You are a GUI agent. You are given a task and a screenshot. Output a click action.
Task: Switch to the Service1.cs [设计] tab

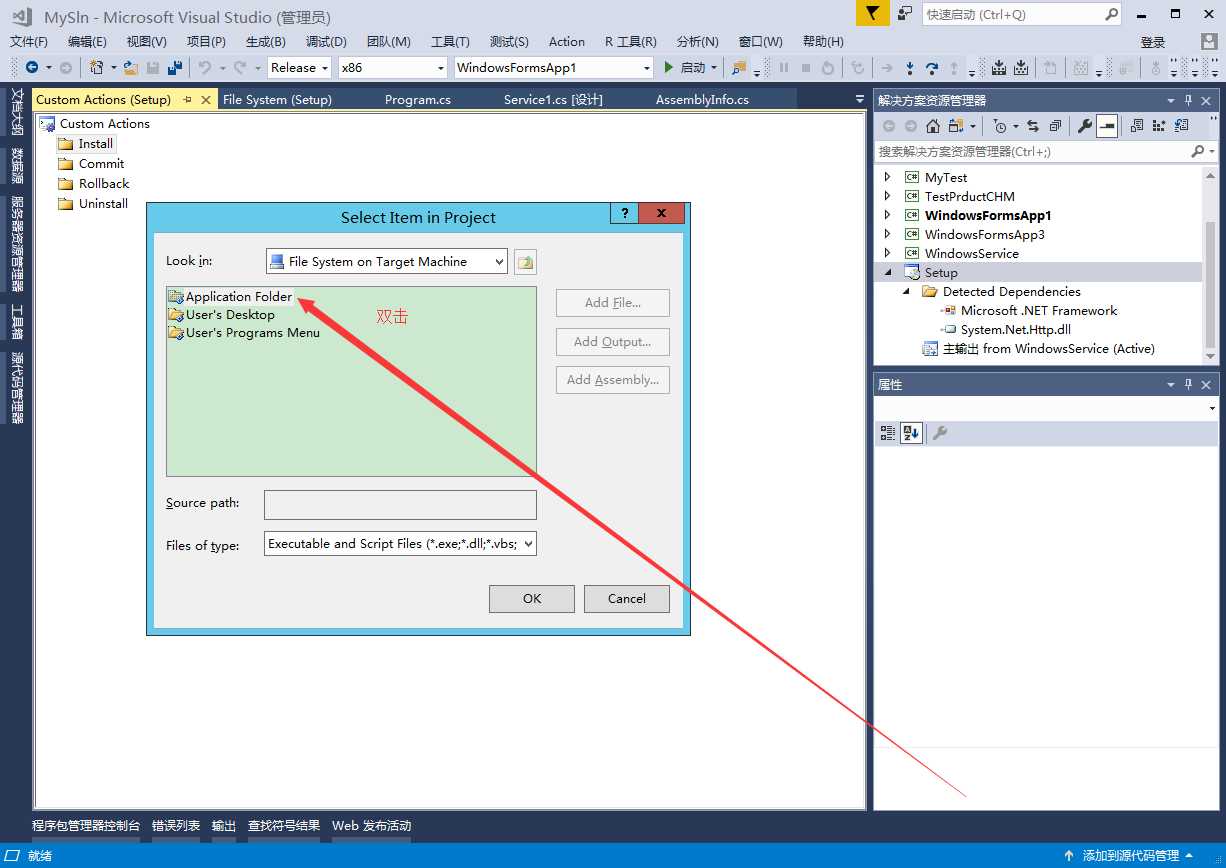coord(553,100)
